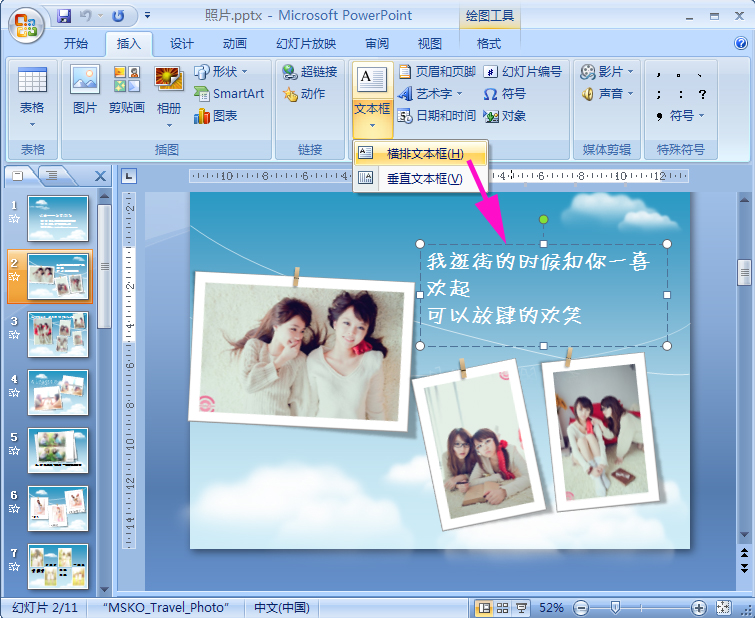Collapse the 文本框 dropdown arrow

pos(372,126)
